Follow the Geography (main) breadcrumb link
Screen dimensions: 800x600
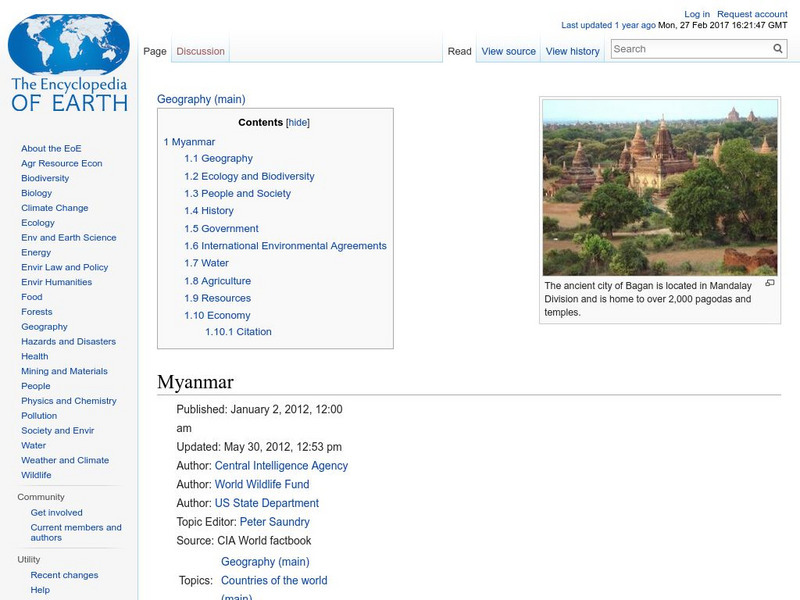click(200, 99)
